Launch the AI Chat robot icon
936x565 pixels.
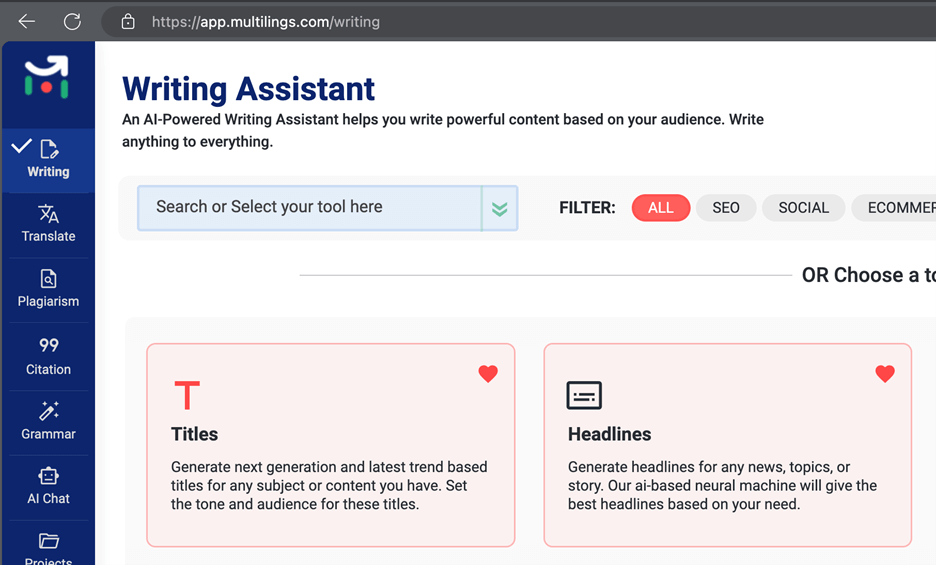pos(48,476)
